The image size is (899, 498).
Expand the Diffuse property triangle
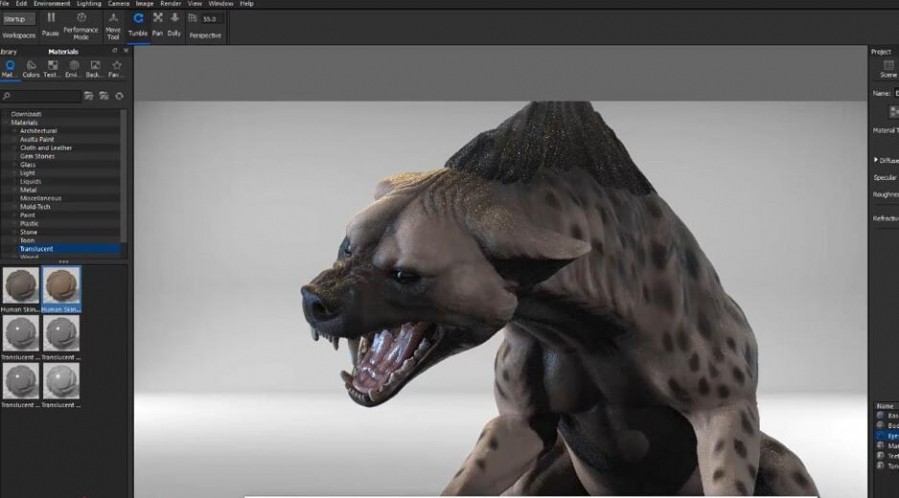tap(876, 160)
